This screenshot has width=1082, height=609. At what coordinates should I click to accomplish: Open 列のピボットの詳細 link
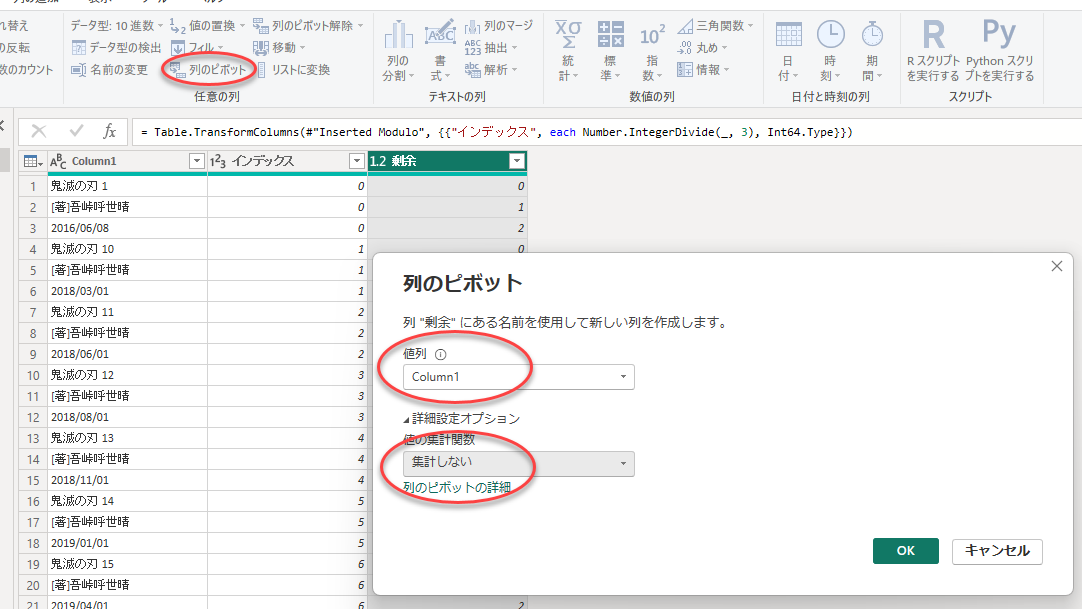point(457,487)
